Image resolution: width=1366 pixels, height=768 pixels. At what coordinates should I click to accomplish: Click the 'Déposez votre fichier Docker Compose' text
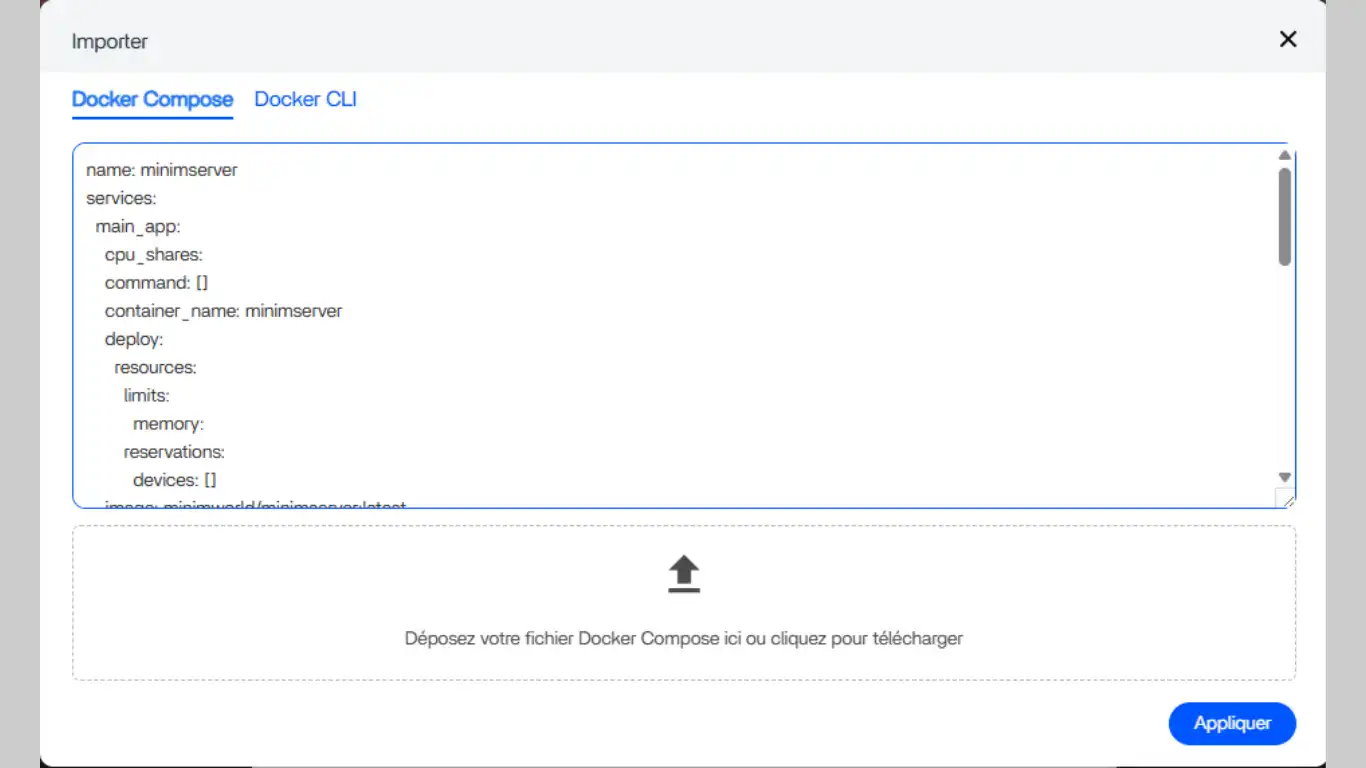pos(683,638)
